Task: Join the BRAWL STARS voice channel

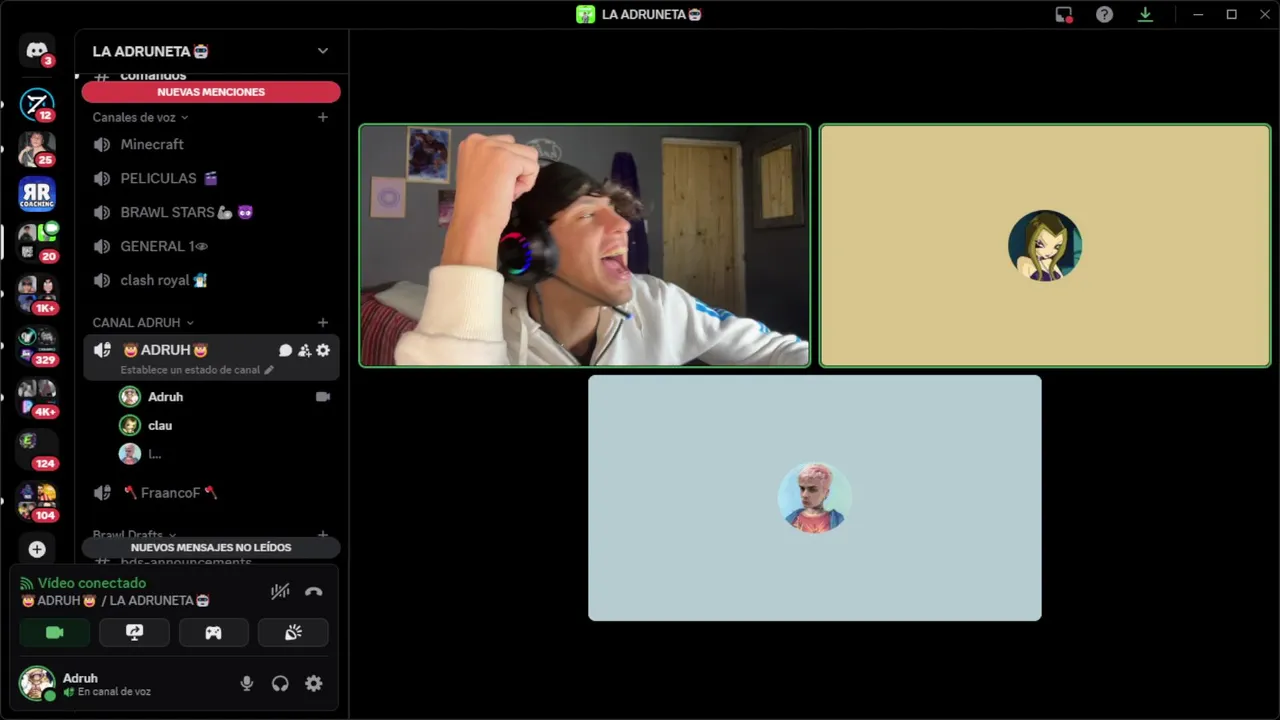Action: pos(211,212)
